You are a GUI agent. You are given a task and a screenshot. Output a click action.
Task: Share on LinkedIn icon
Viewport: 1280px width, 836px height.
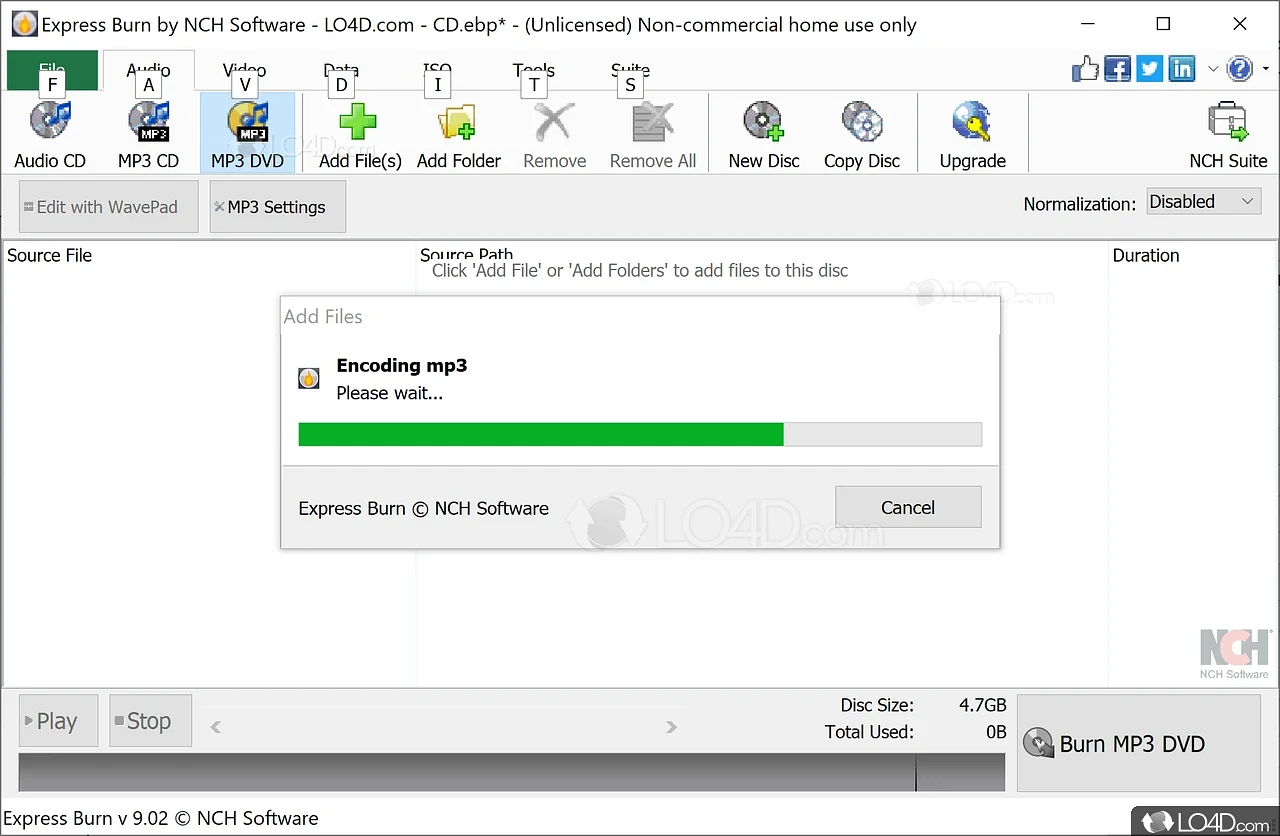tap(1182, 68)
